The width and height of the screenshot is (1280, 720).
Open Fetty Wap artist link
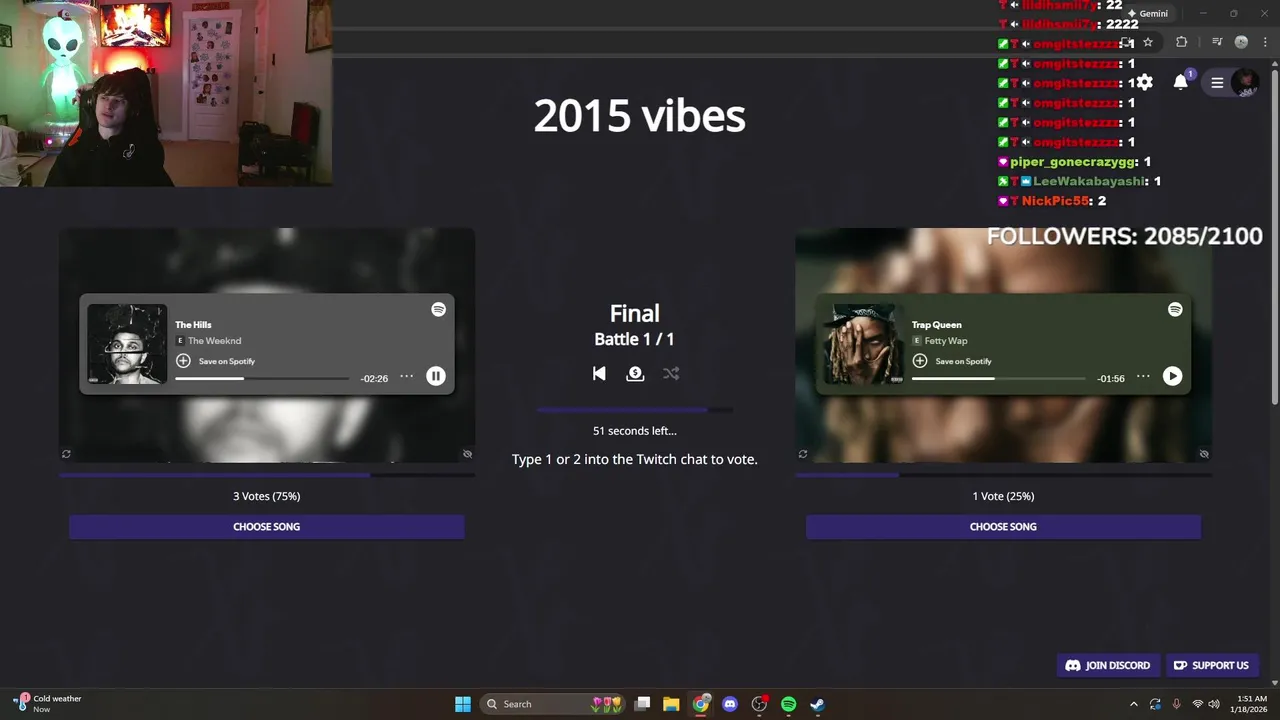(x=946, y=341)
